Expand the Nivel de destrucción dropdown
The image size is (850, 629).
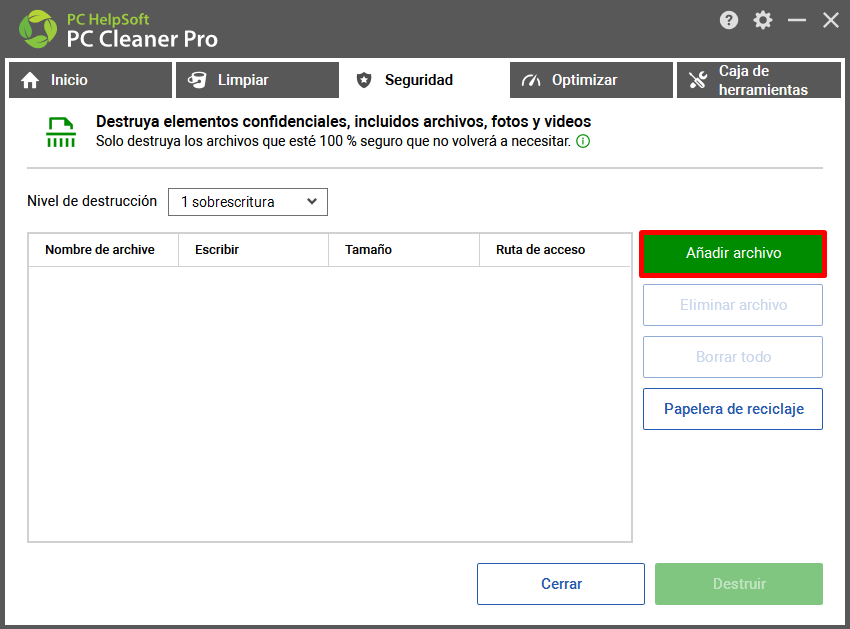pyautogui.click(x=247, y=202)
